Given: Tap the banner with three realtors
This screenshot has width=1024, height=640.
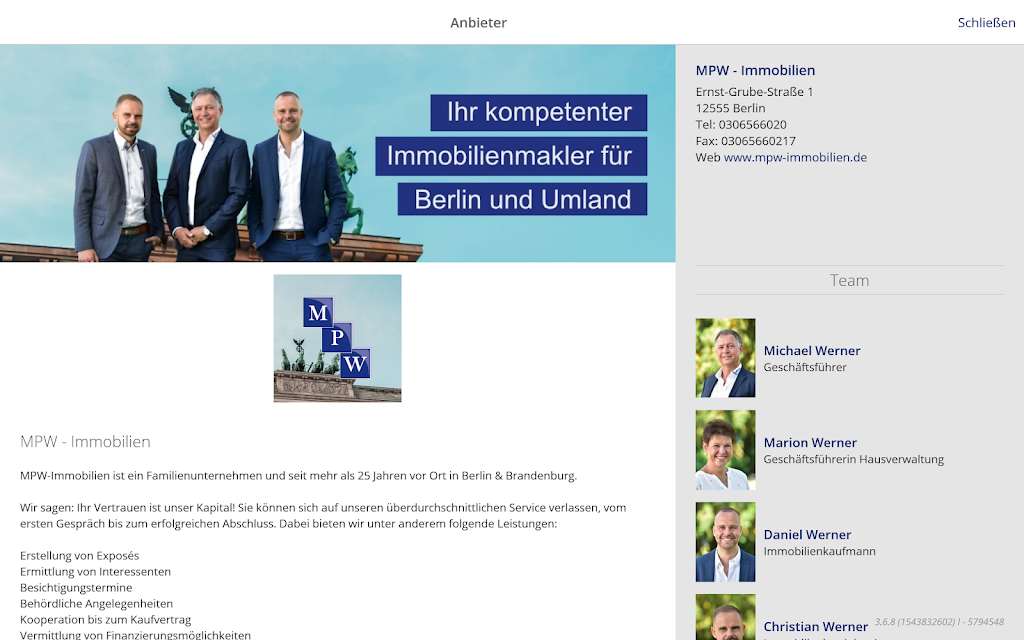Looking at the screenshot, I should (338, 153).
